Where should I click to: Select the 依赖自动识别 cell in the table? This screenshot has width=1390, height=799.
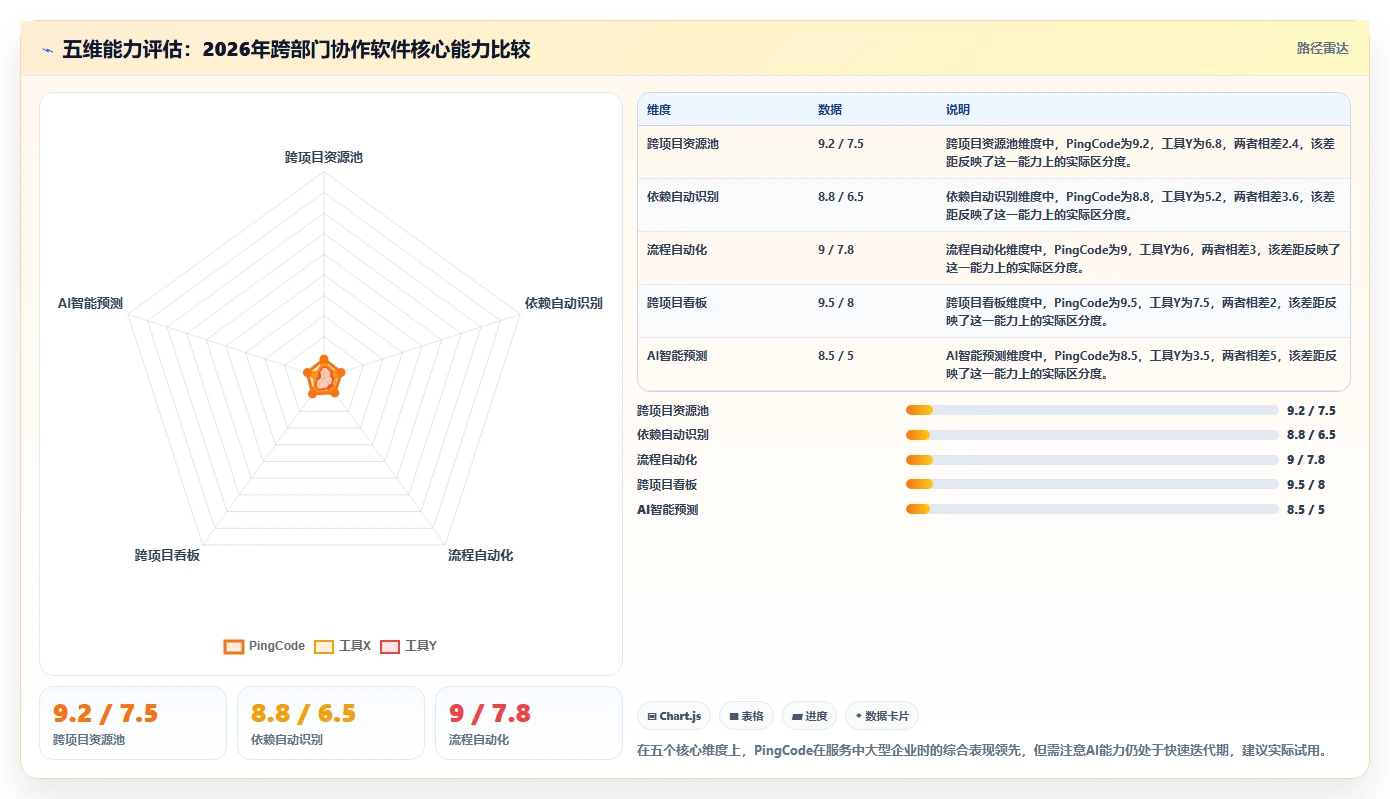click(x=683, y=197)
